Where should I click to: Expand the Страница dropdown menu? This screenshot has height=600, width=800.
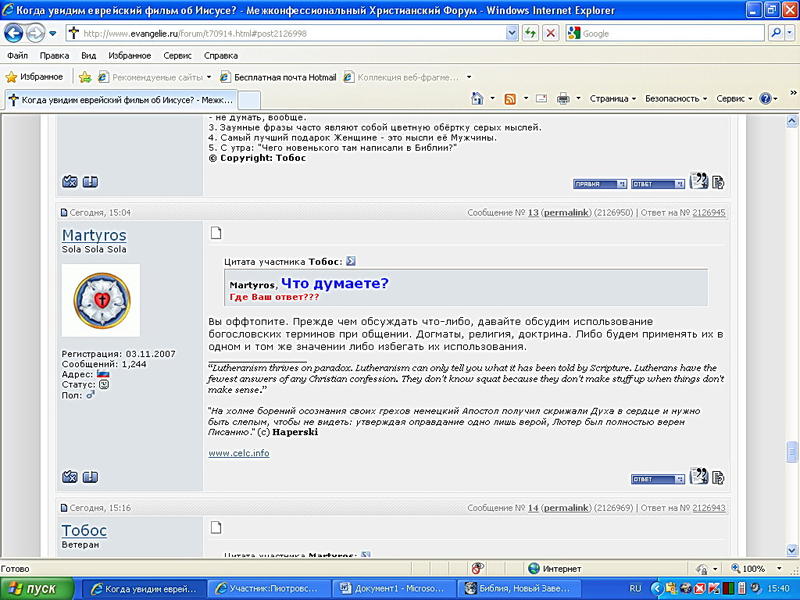point(613,99)
